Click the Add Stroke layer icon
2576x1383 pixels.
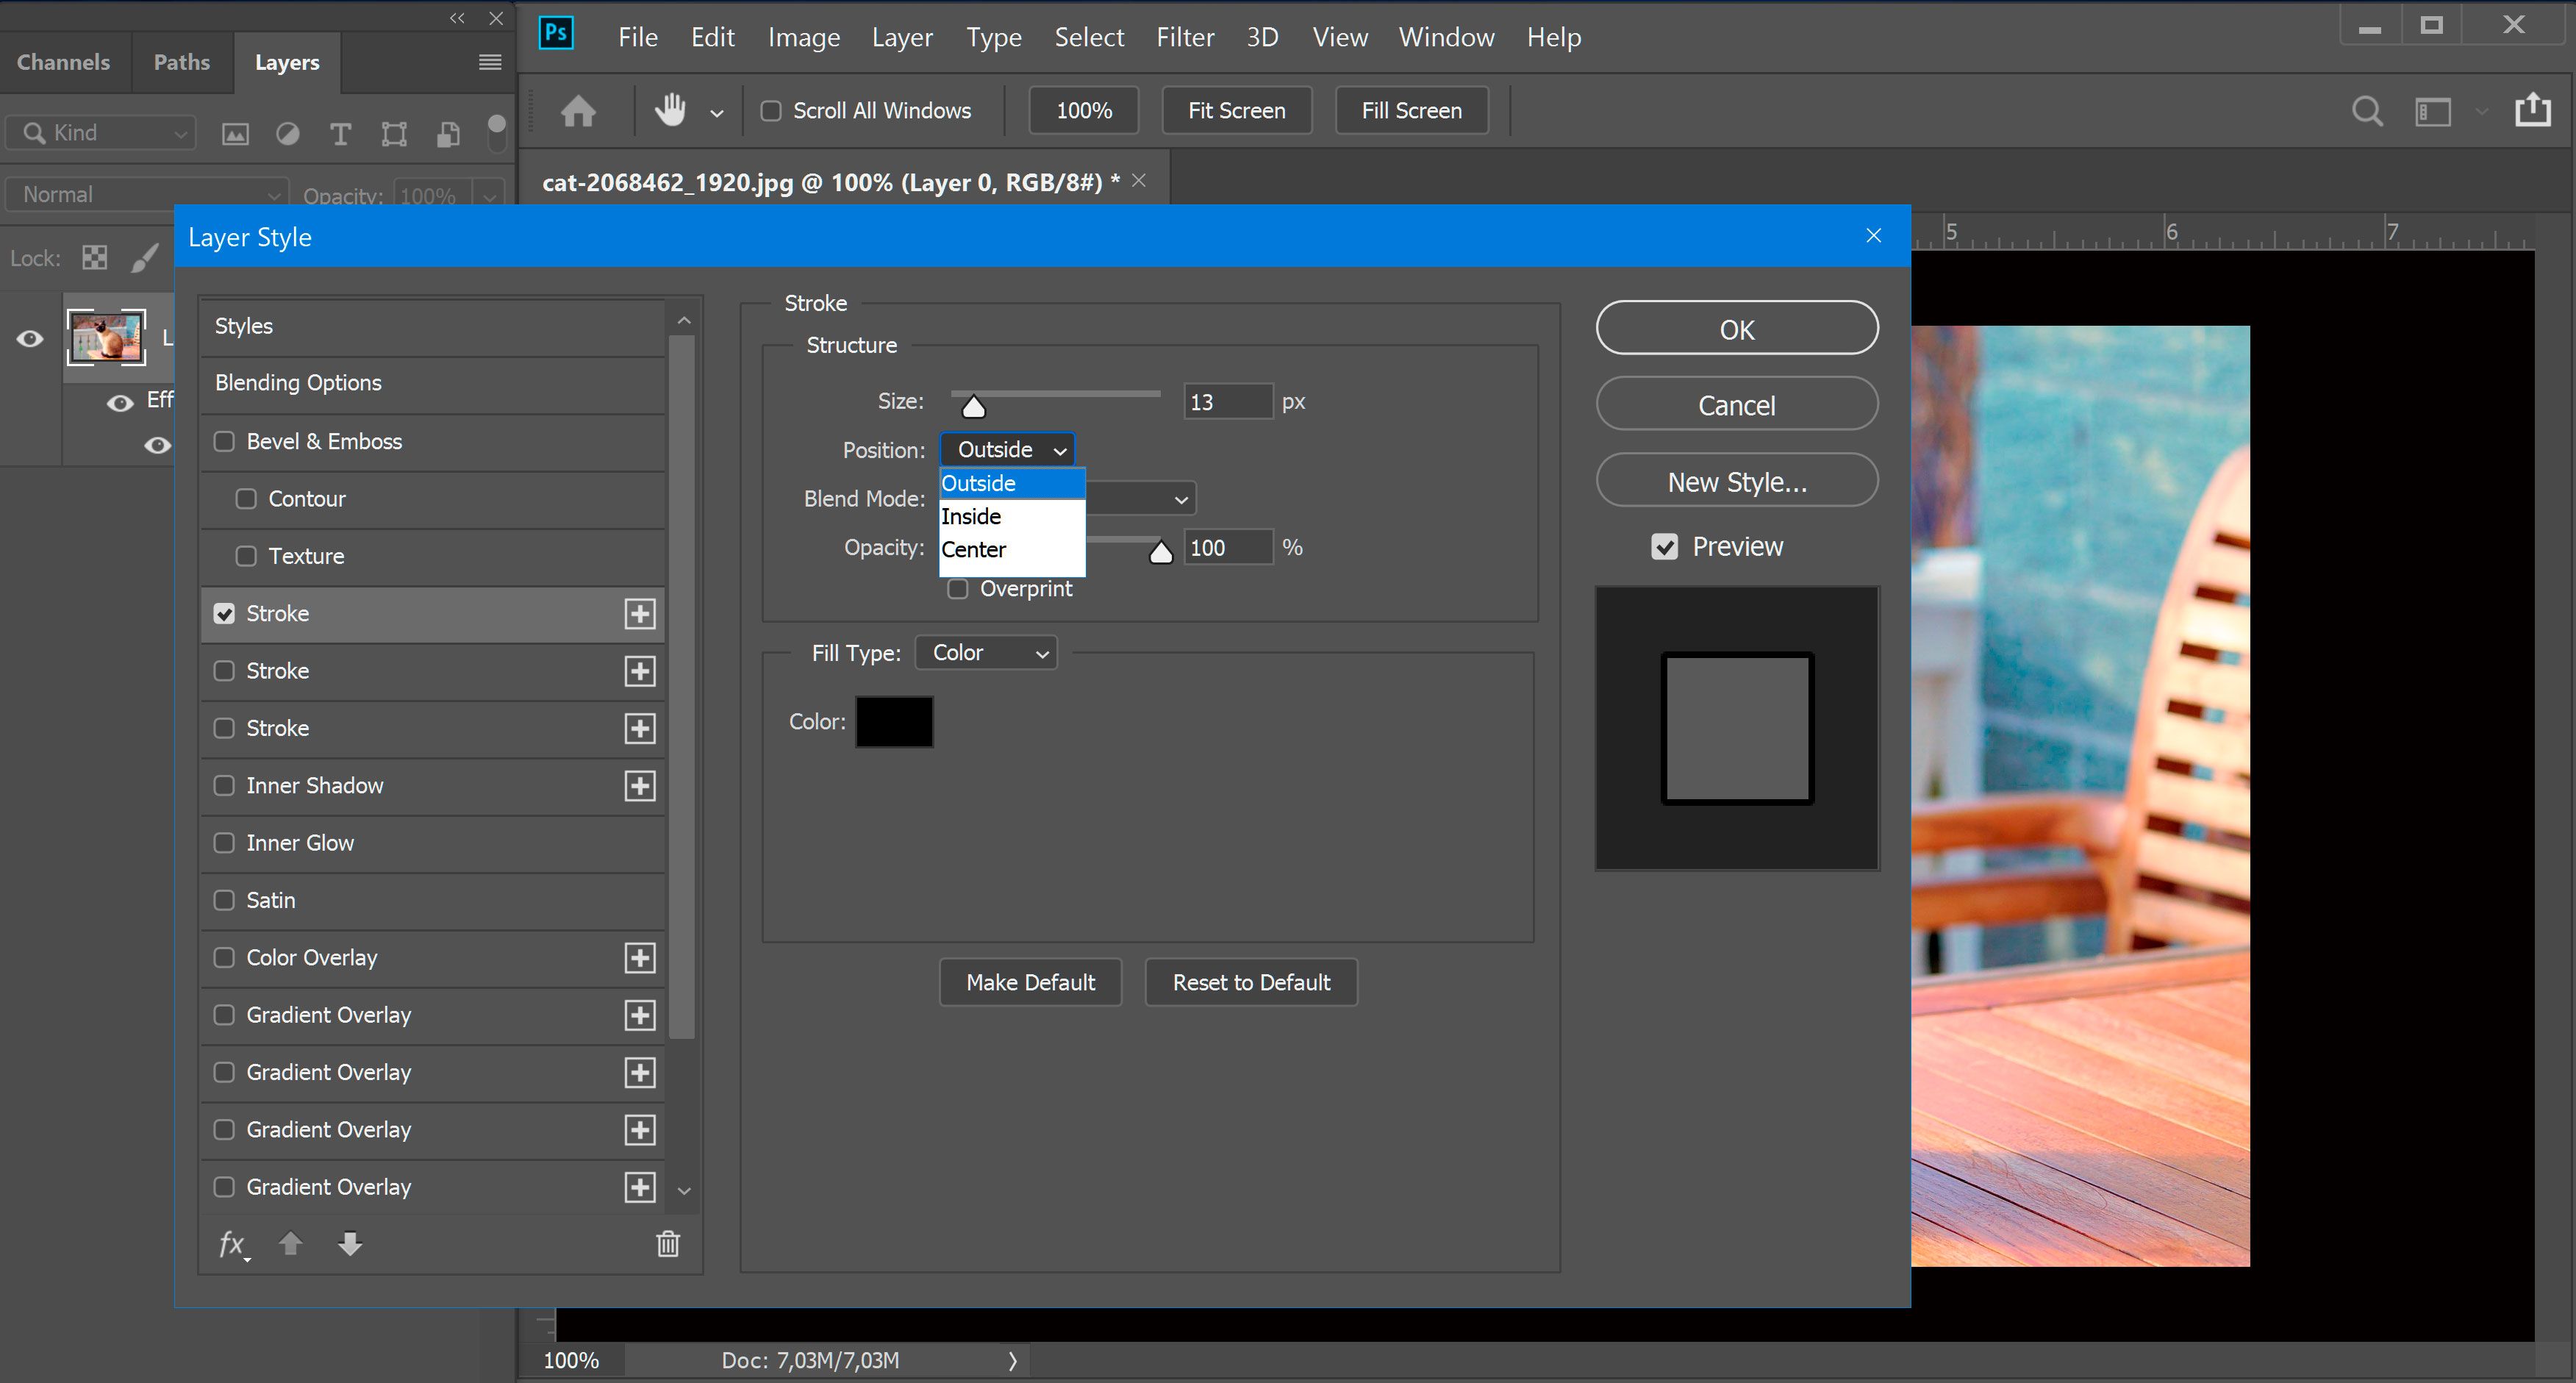(640, 613)
